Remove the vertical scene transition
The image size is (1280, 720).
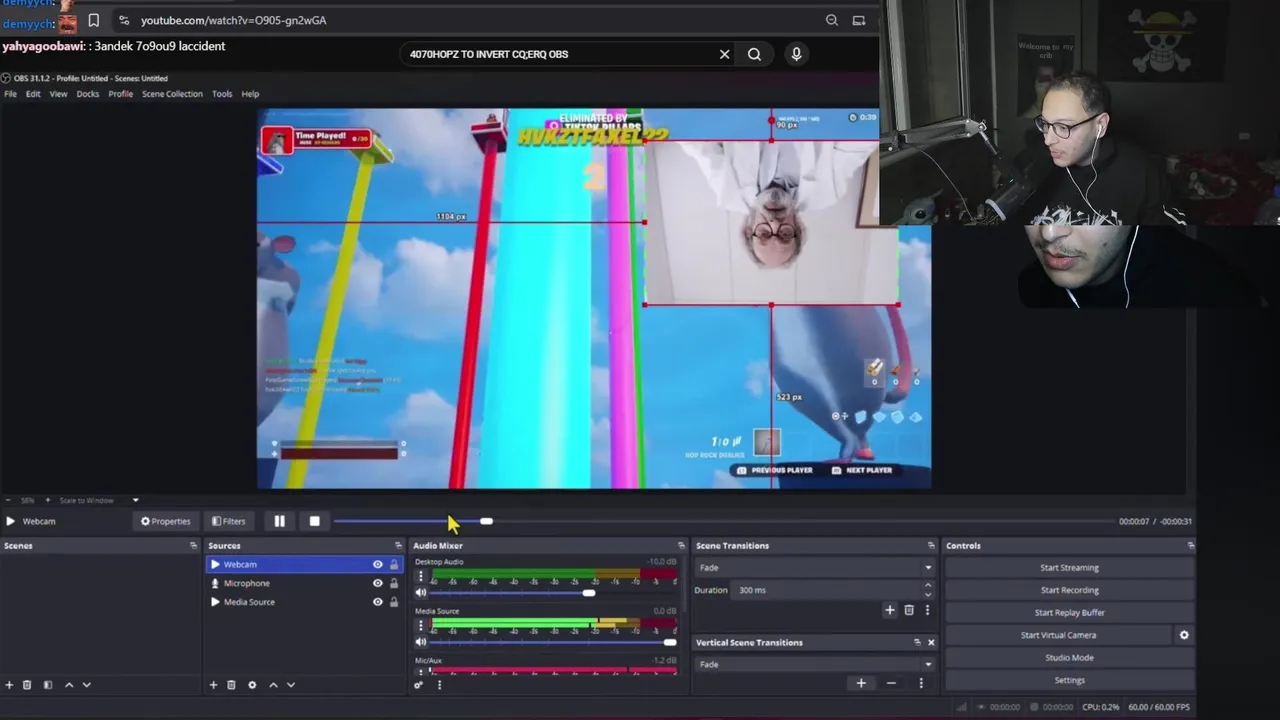[891, 683]
